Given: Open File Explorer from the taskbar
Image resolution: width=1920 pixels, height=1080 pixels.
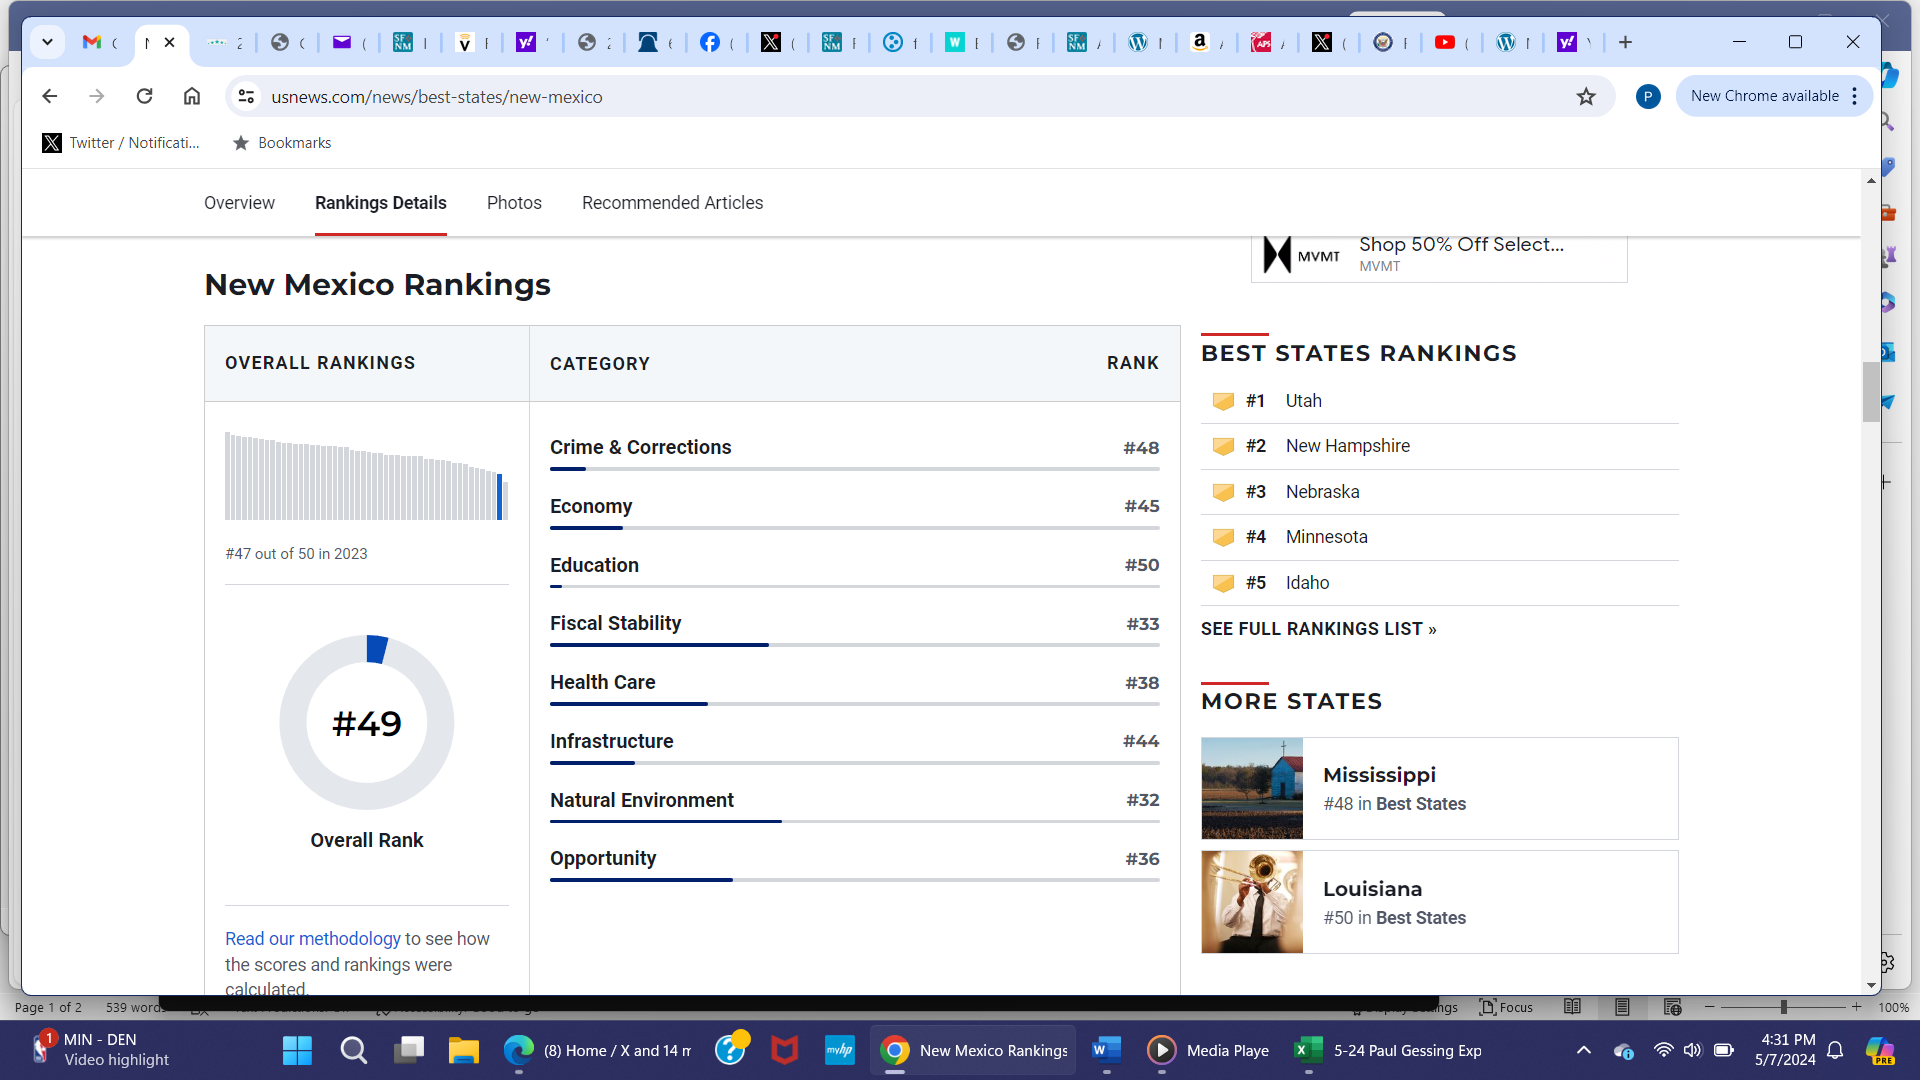Looking at the screenshot, I should coord(463,1050).
